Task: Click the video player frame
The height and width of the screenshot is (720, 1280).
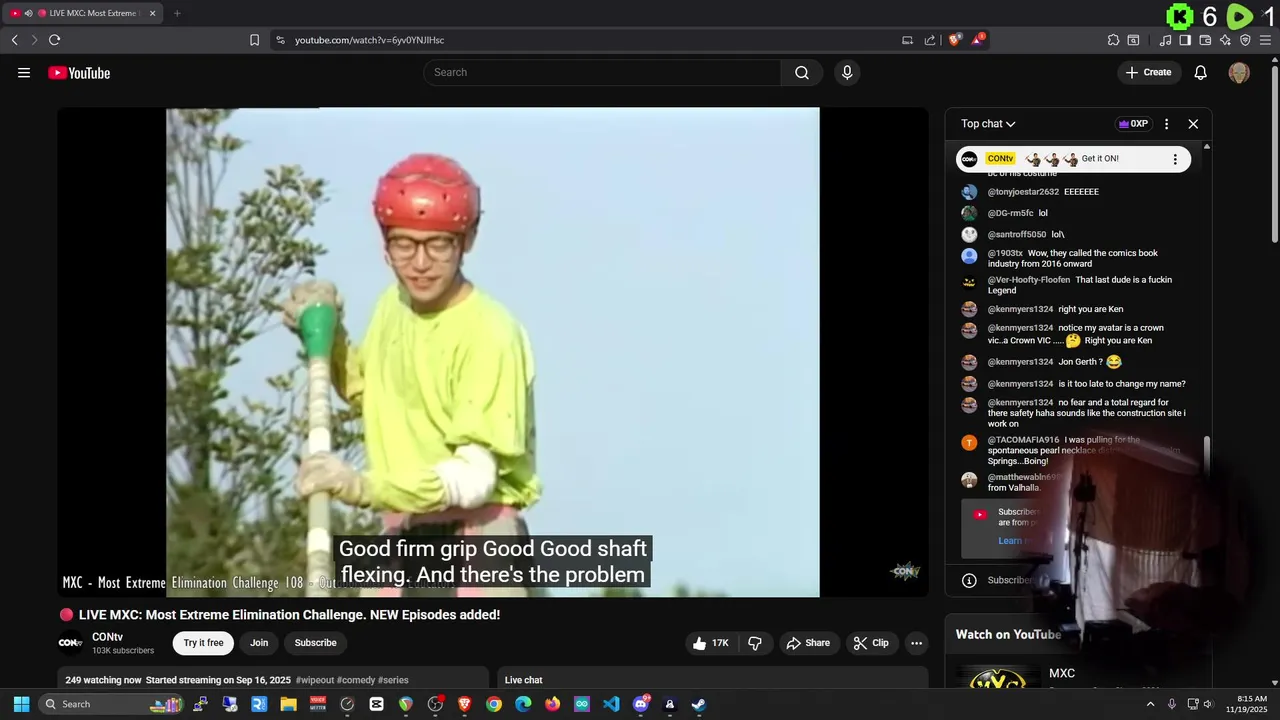Action: click(x=492, y=352)
